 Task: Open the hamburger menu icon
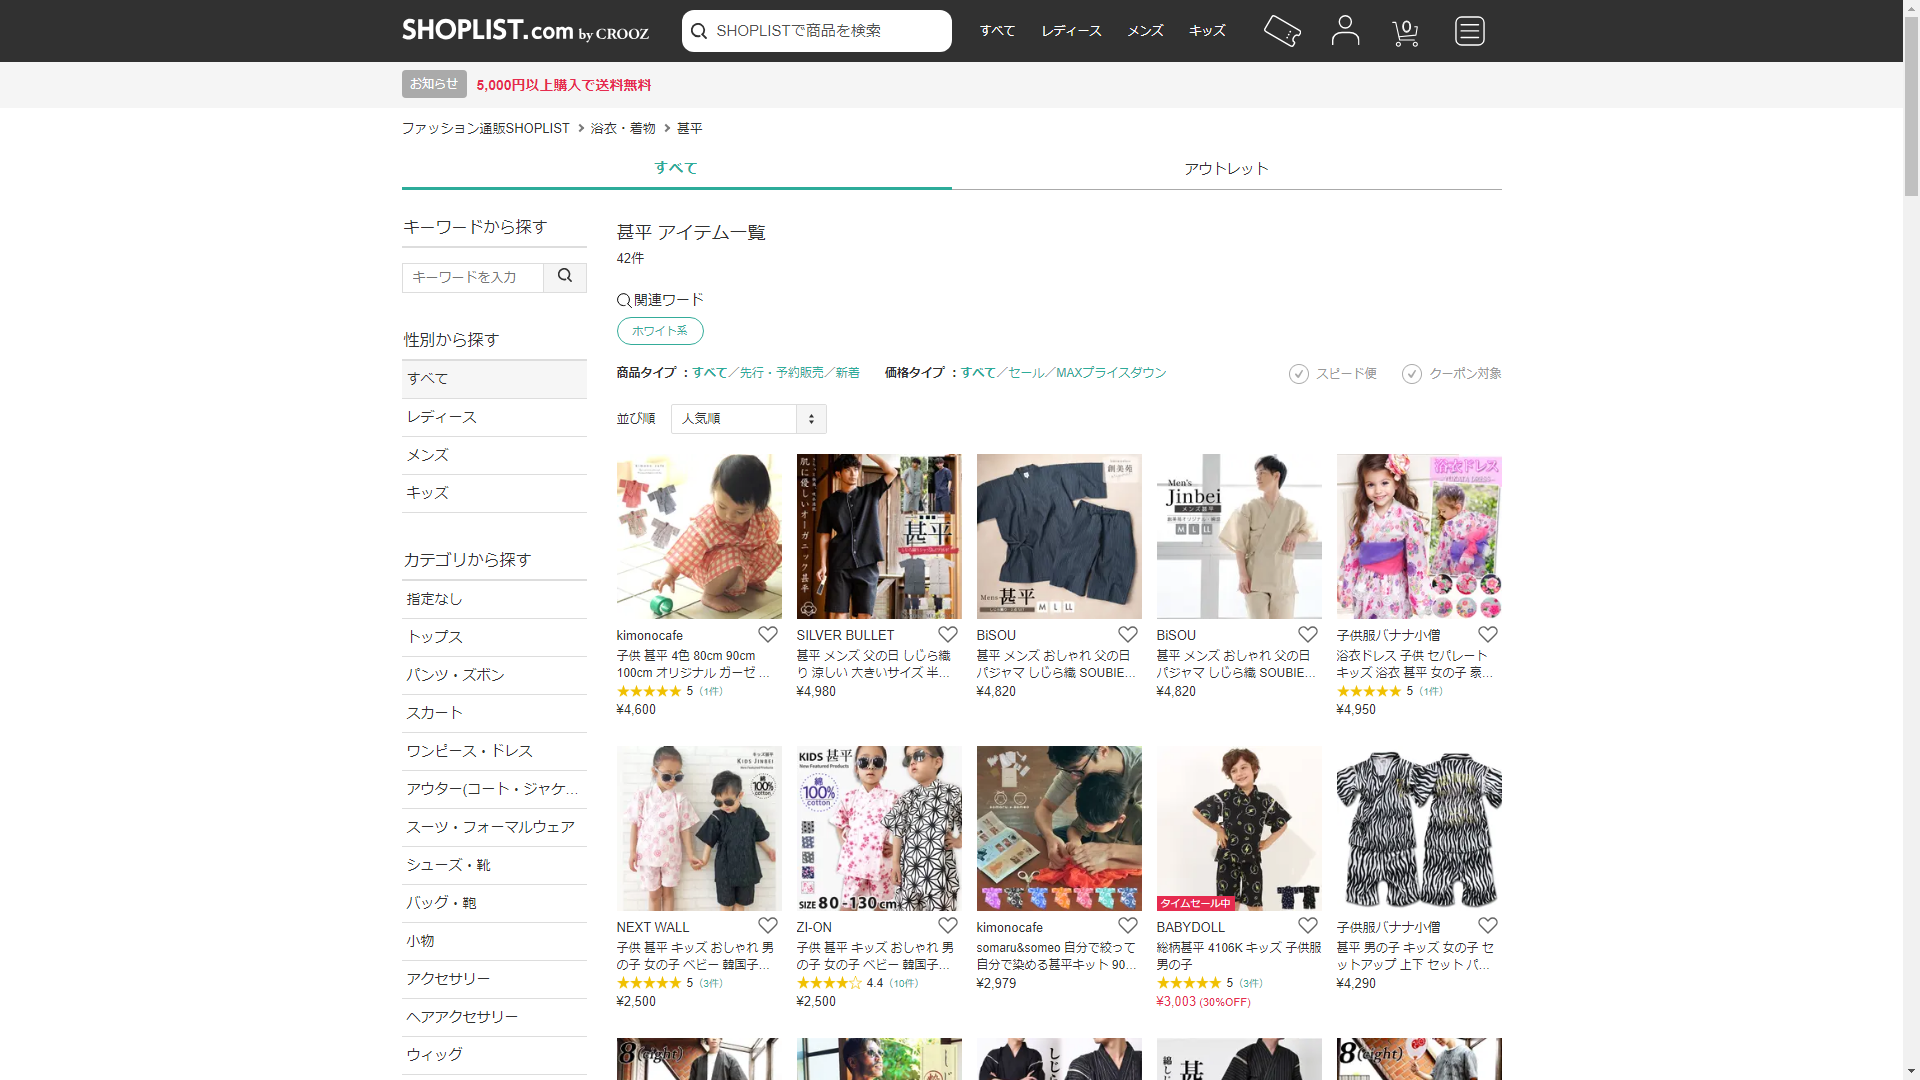coord(1469,31)
